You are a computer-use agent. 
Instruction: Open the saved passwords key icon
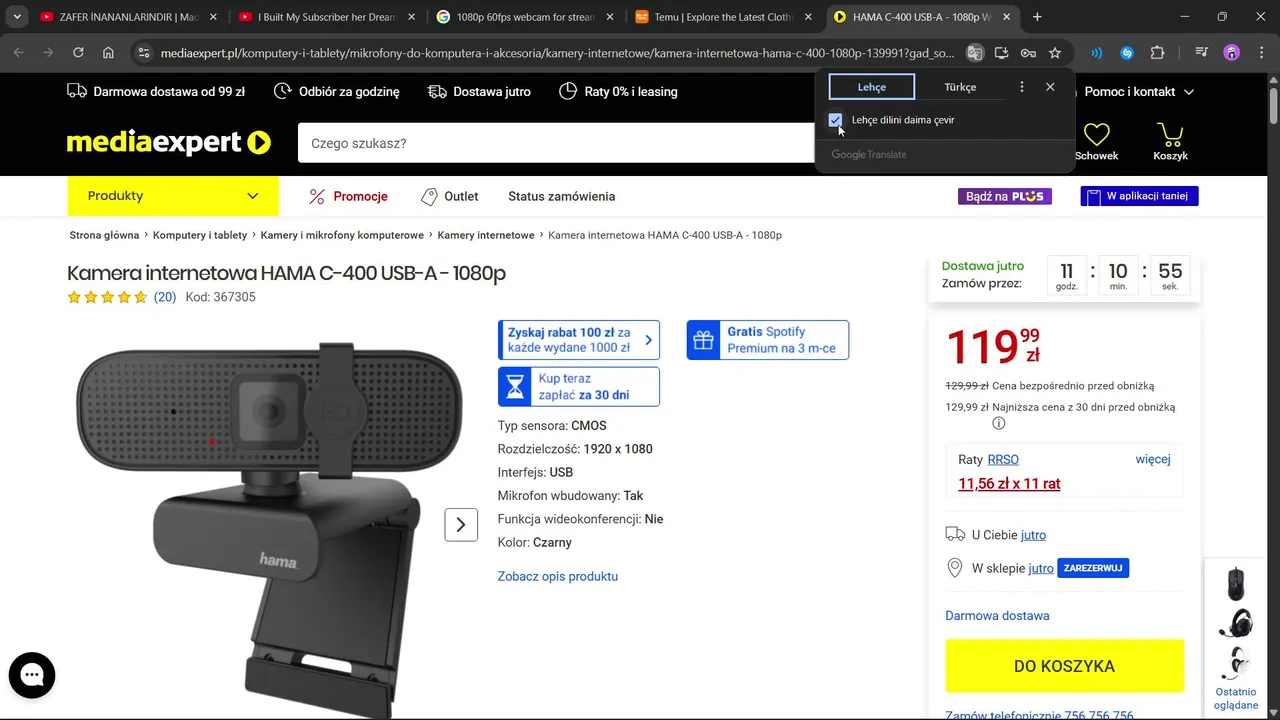[1028, 53]
